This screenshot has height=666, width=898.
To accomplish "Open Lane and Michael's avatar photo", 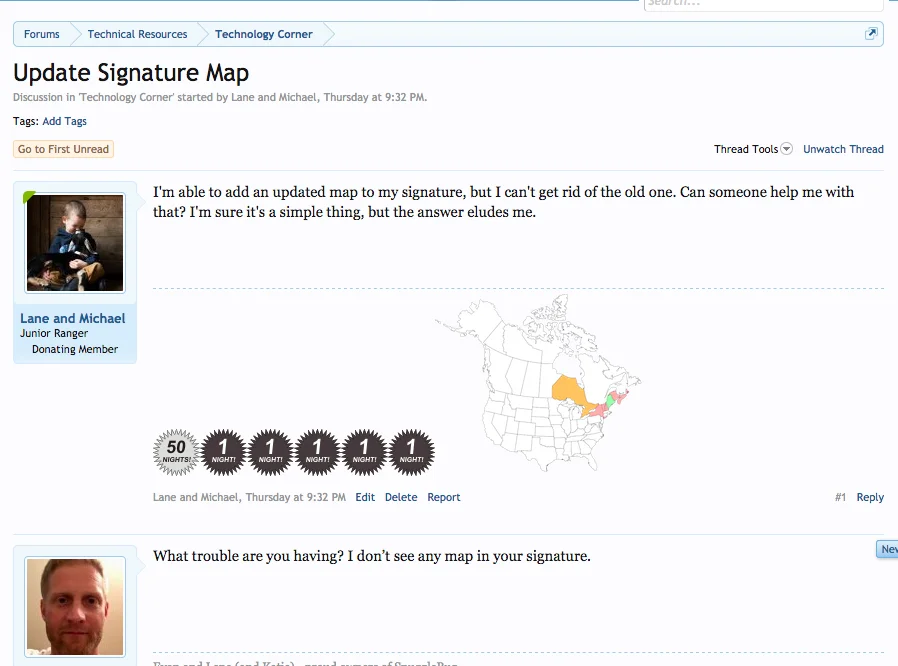I will point(75,244).
